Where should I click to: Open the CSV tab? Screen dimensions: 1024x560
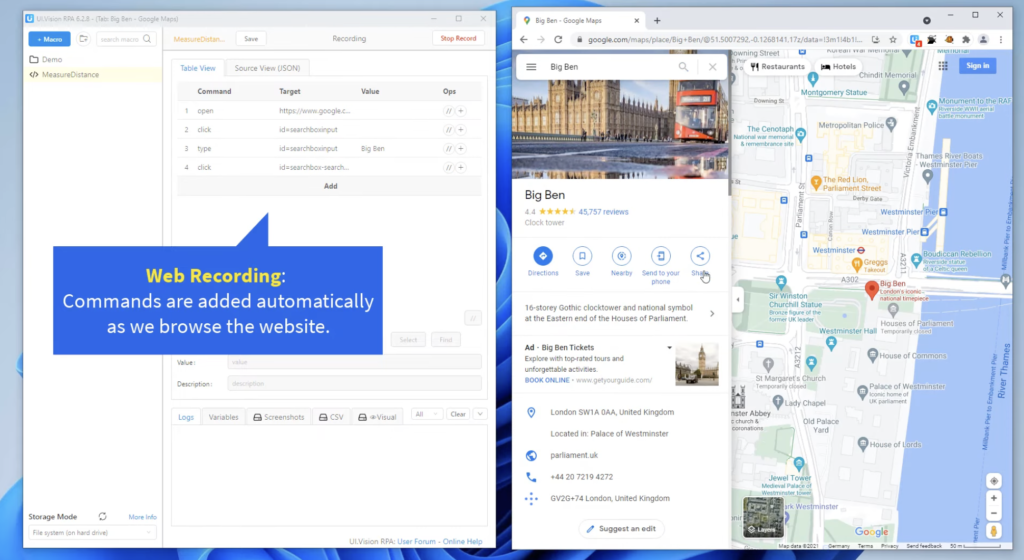(x=331, y=416)
